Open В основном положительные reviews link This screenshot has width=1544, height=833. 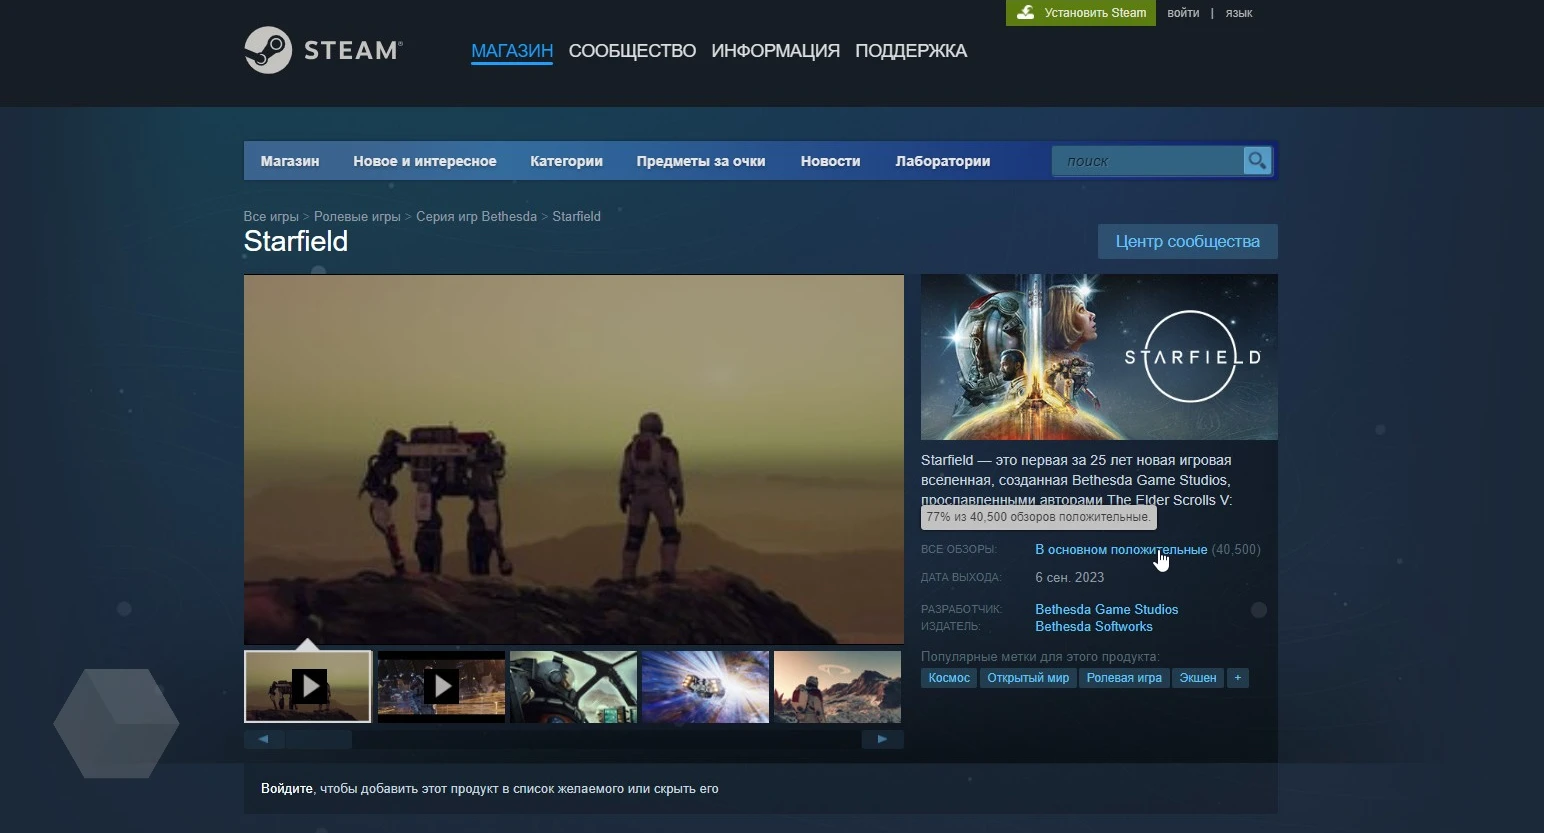1121,549
